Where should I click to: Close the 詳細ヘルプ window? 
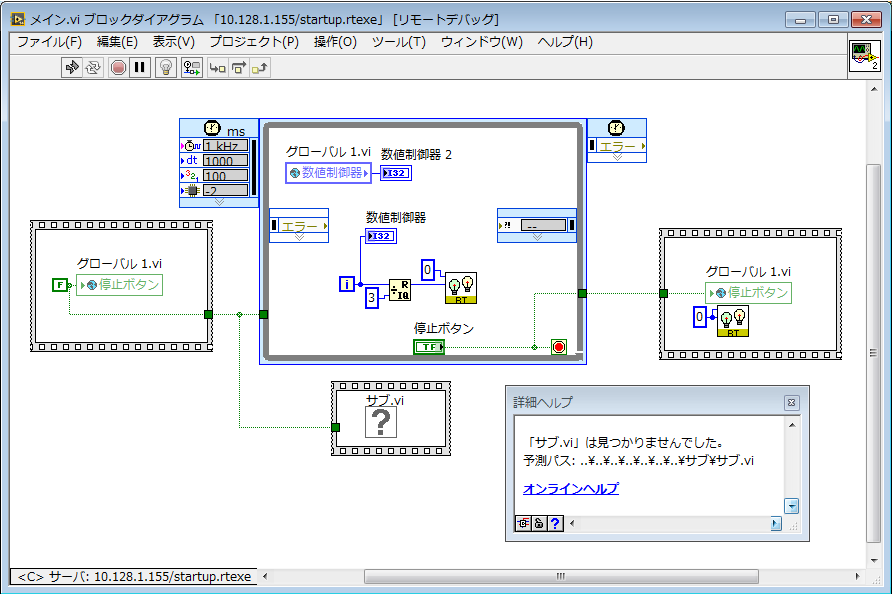[x=791, y=403]
